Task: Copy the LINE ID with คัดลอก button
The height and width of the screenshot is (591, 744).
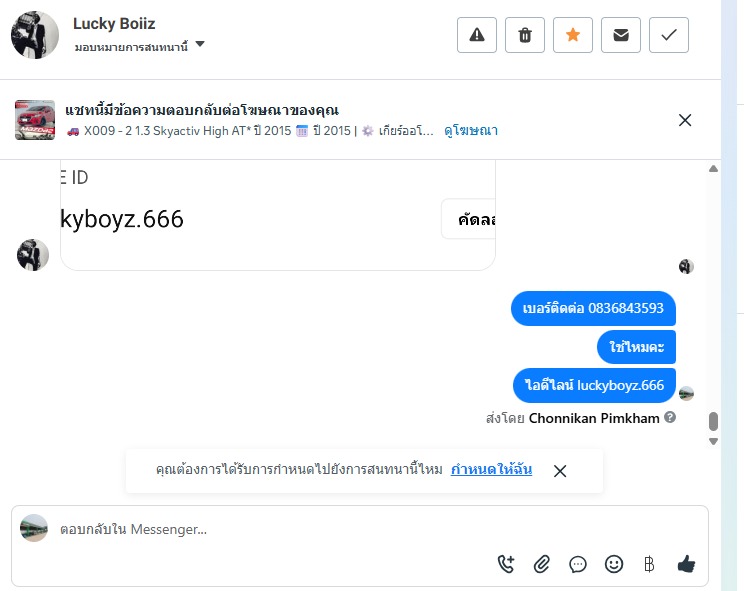Action: coord(469,219)
